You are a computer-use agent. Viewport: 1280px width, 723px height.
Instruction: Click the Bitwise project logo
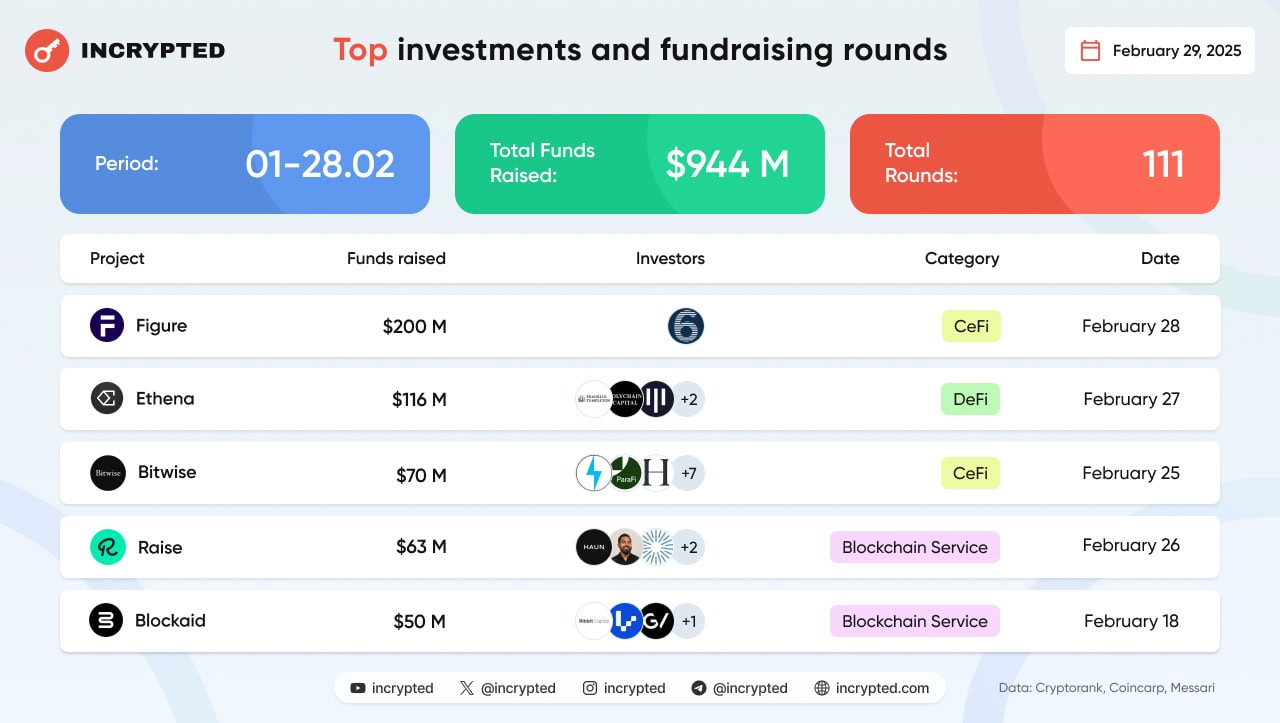pyautogui.click(x=107, y=473)
